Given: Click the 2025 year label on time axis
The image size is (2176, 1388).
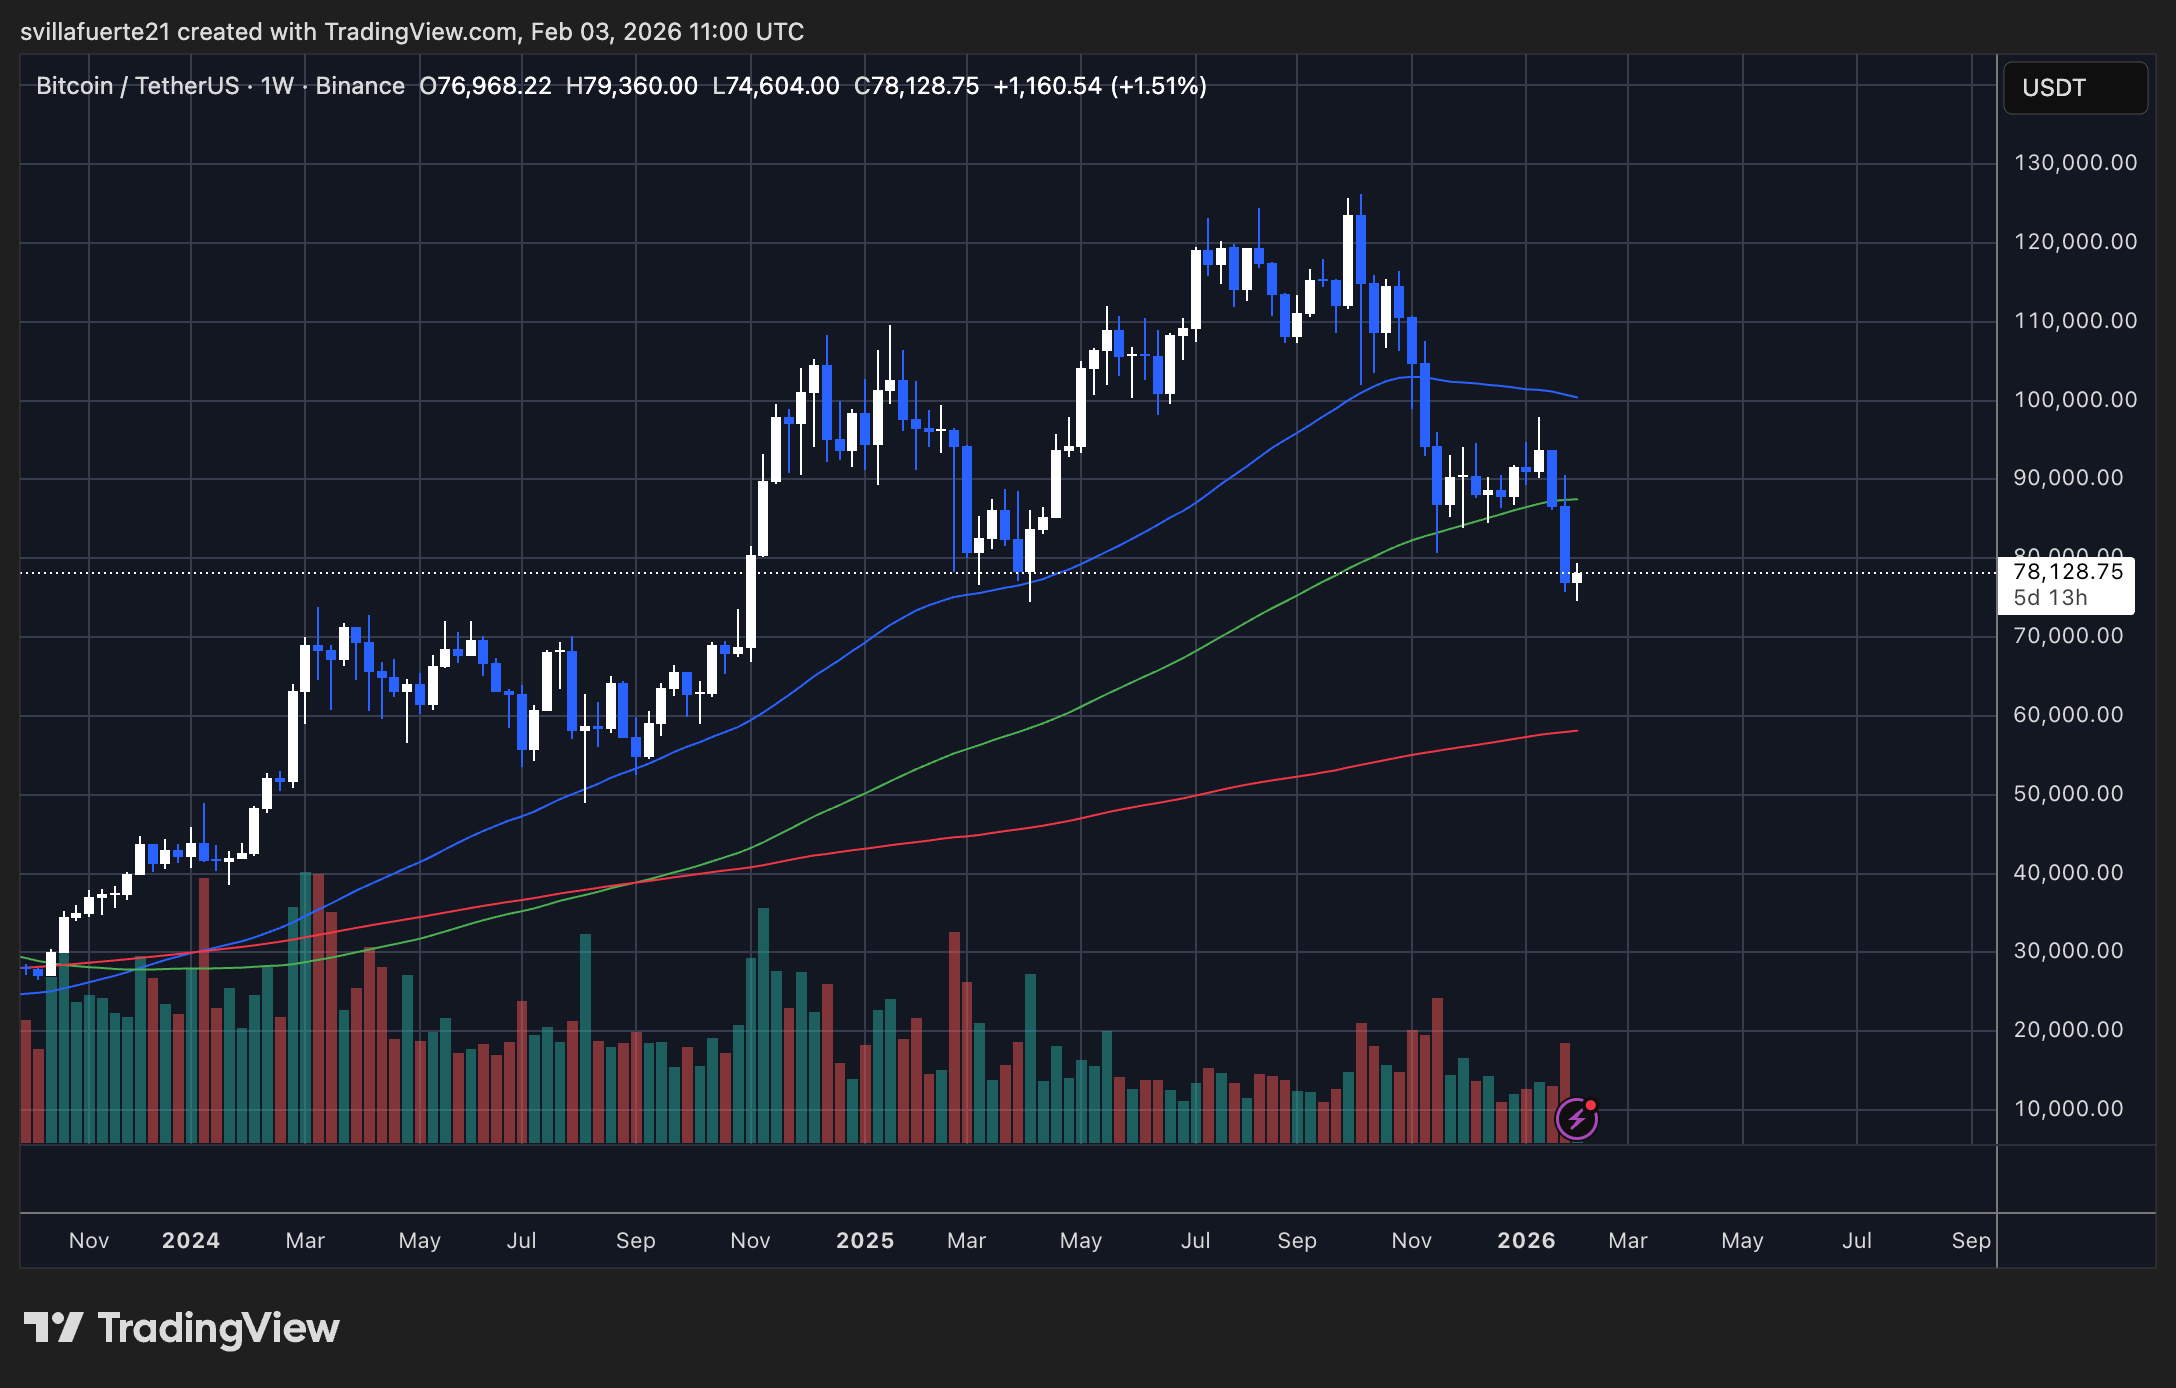Looking at the screenshot, I should (x=865, y=1240).
